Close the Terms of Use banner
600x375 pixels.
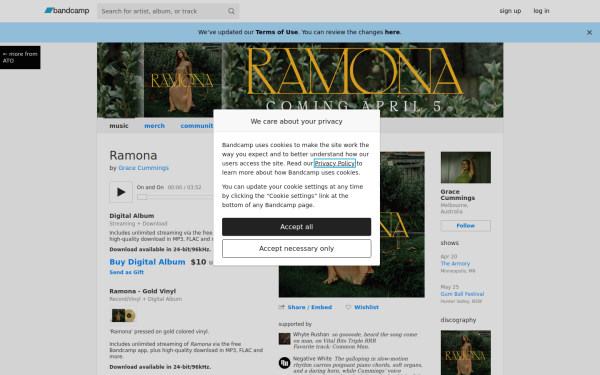pyautogui.click(x=589, y=33)
